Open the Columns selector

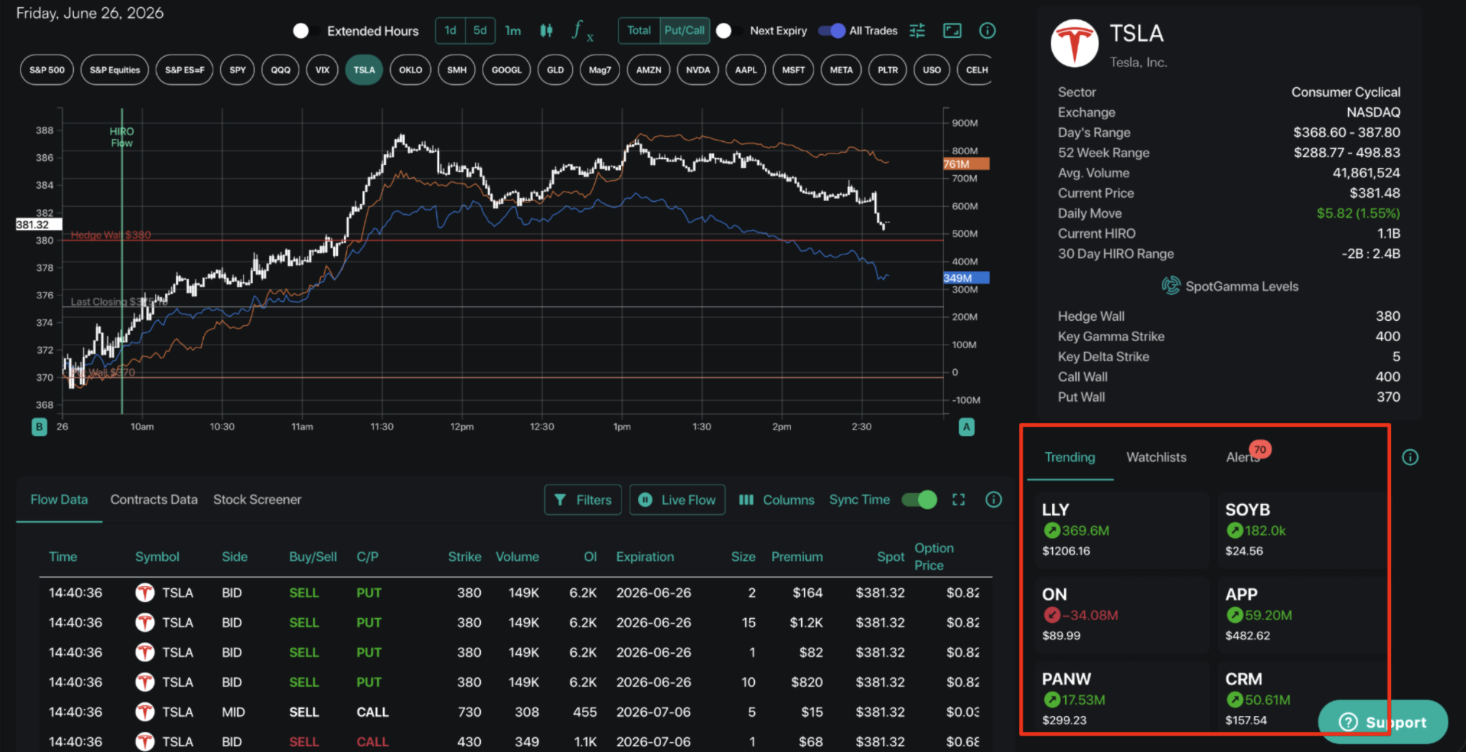click(x=777, y=500)
